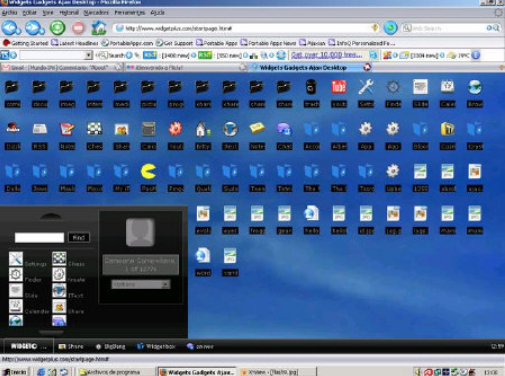Screen dimensions: 505x376
Task: Open the Options dropdown under user avatar
Action: coord(141,284)
